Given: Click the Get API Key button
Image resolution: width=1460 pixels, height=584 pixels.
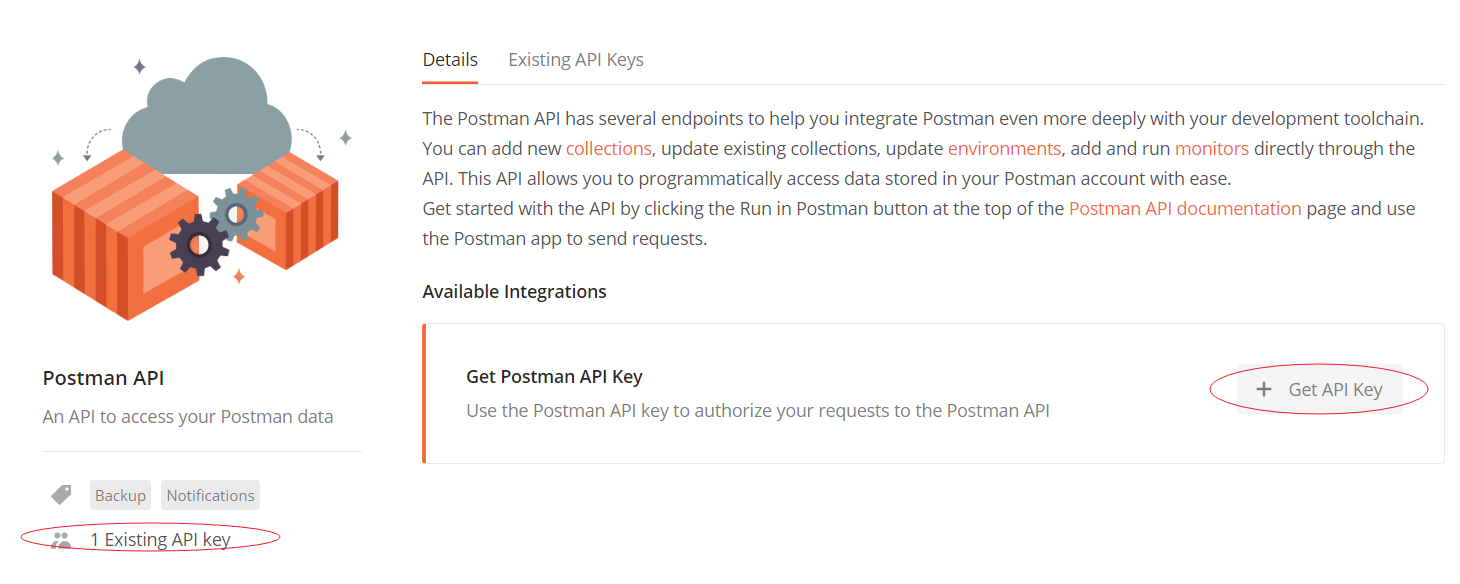Looking at the screenshot, I should click(1319, 389).
